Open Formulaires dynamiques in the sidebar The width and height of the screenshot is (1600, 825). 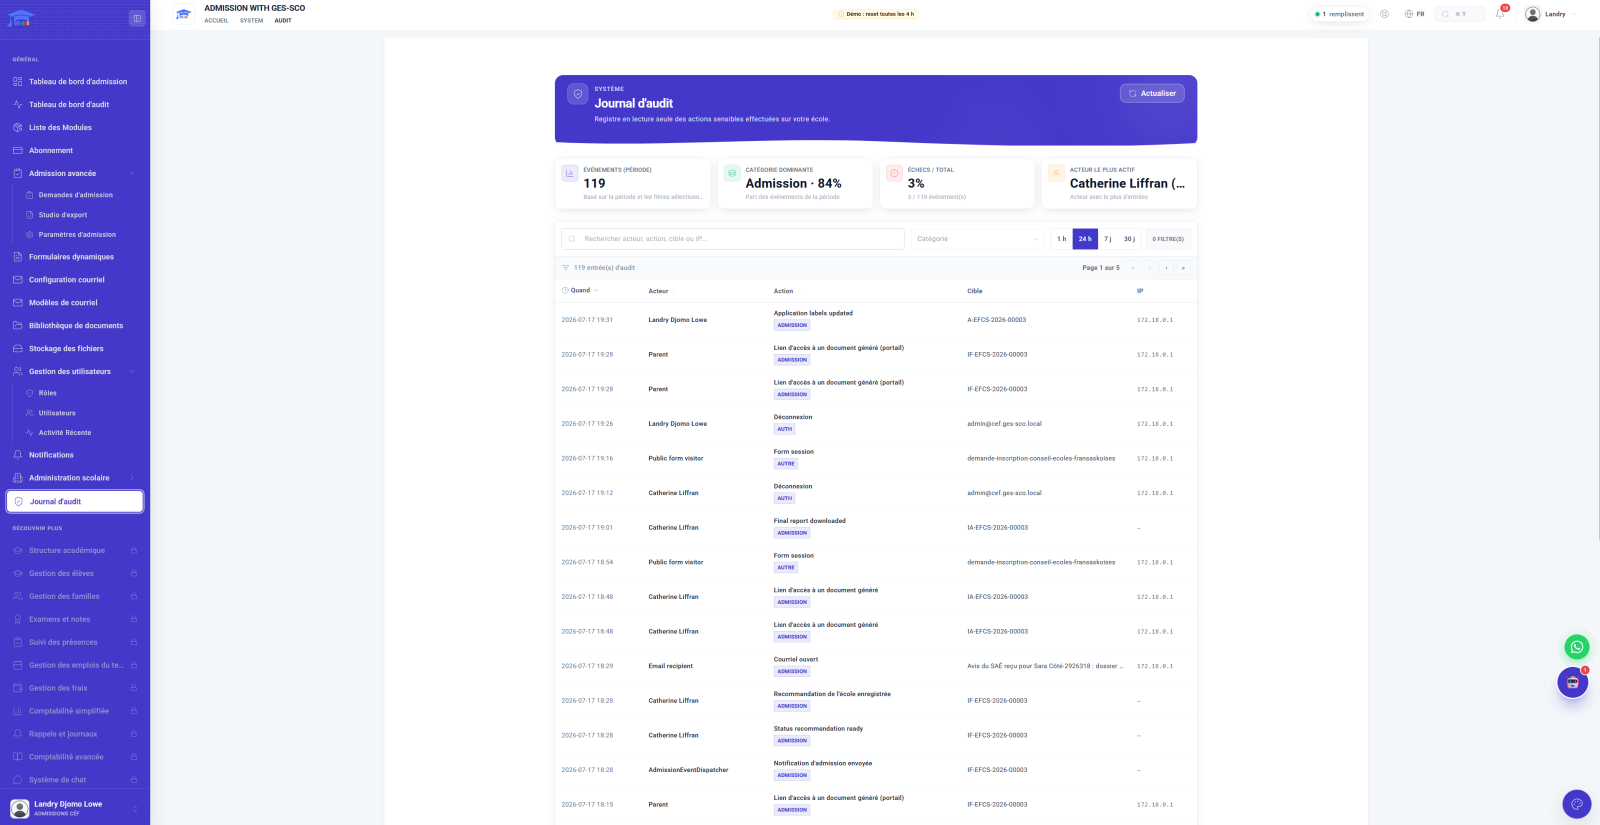point(75,257)
